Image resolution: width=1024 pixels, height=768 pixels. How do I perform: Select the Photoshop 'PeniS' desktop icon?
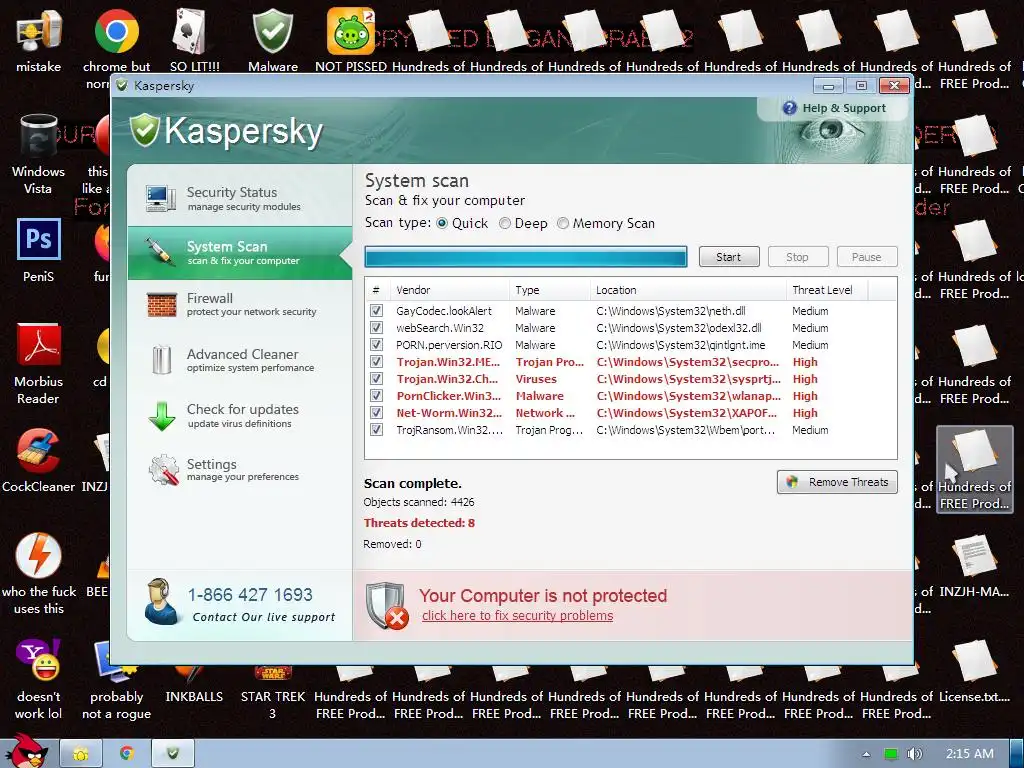[39, 251]
